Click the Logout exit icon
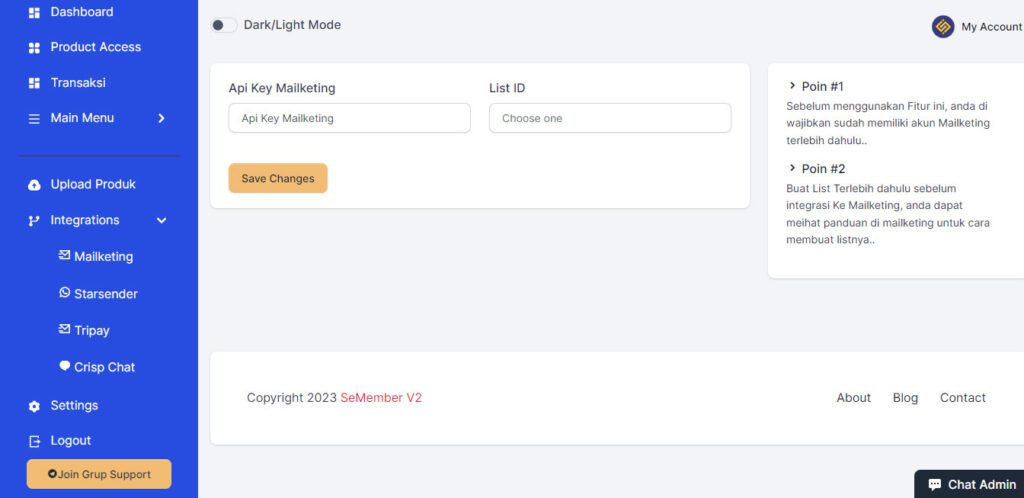Screen dimensions: 1024x498 tap(34, 441)
